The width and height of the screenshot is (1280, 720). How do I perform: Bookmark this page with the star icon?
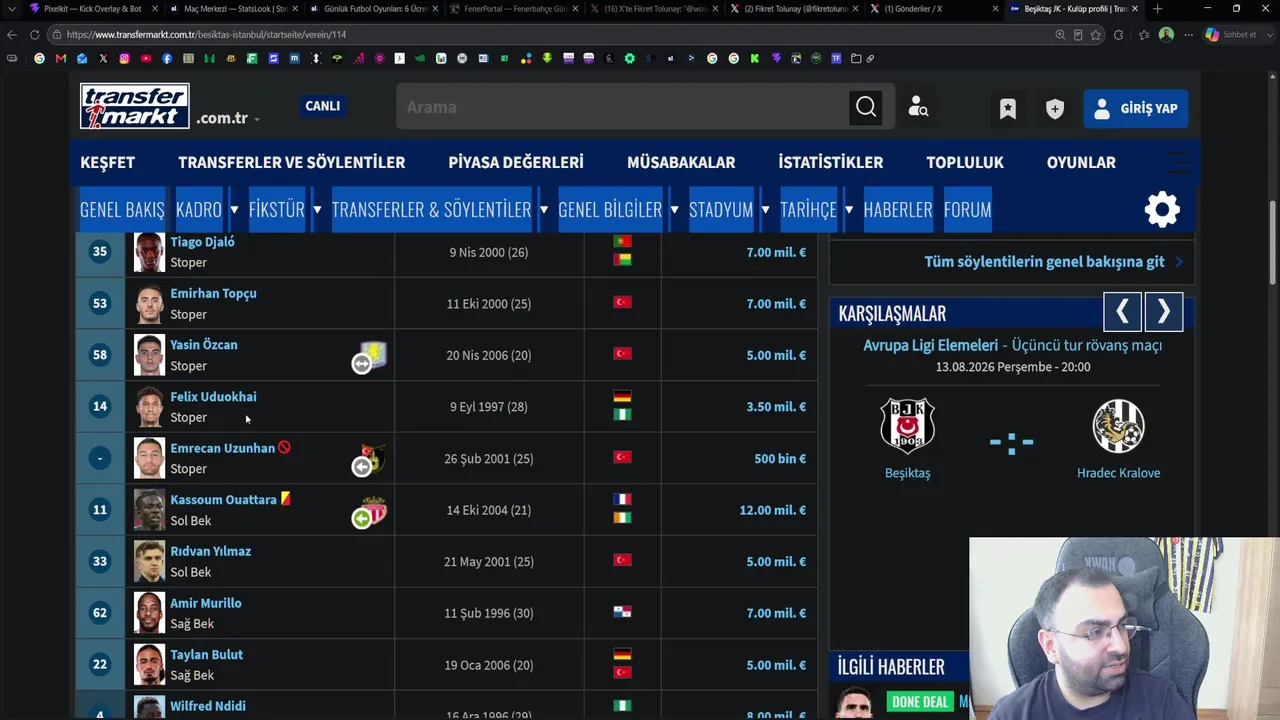pyautogui.click(x=1096, y=34)
